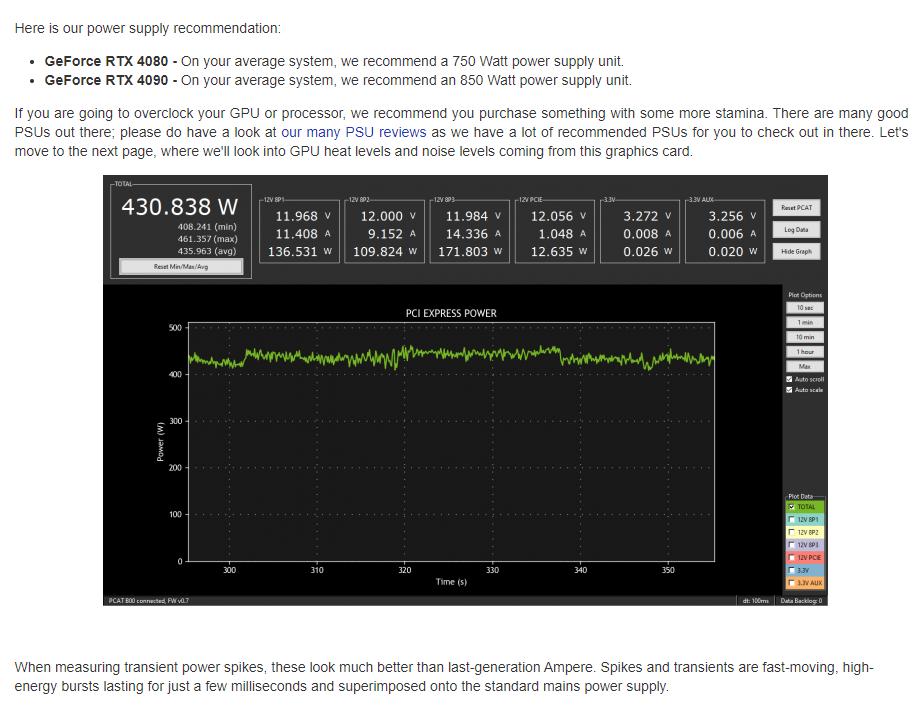Enable the 12V 8P1 plot data checkbox

point(791,519)
